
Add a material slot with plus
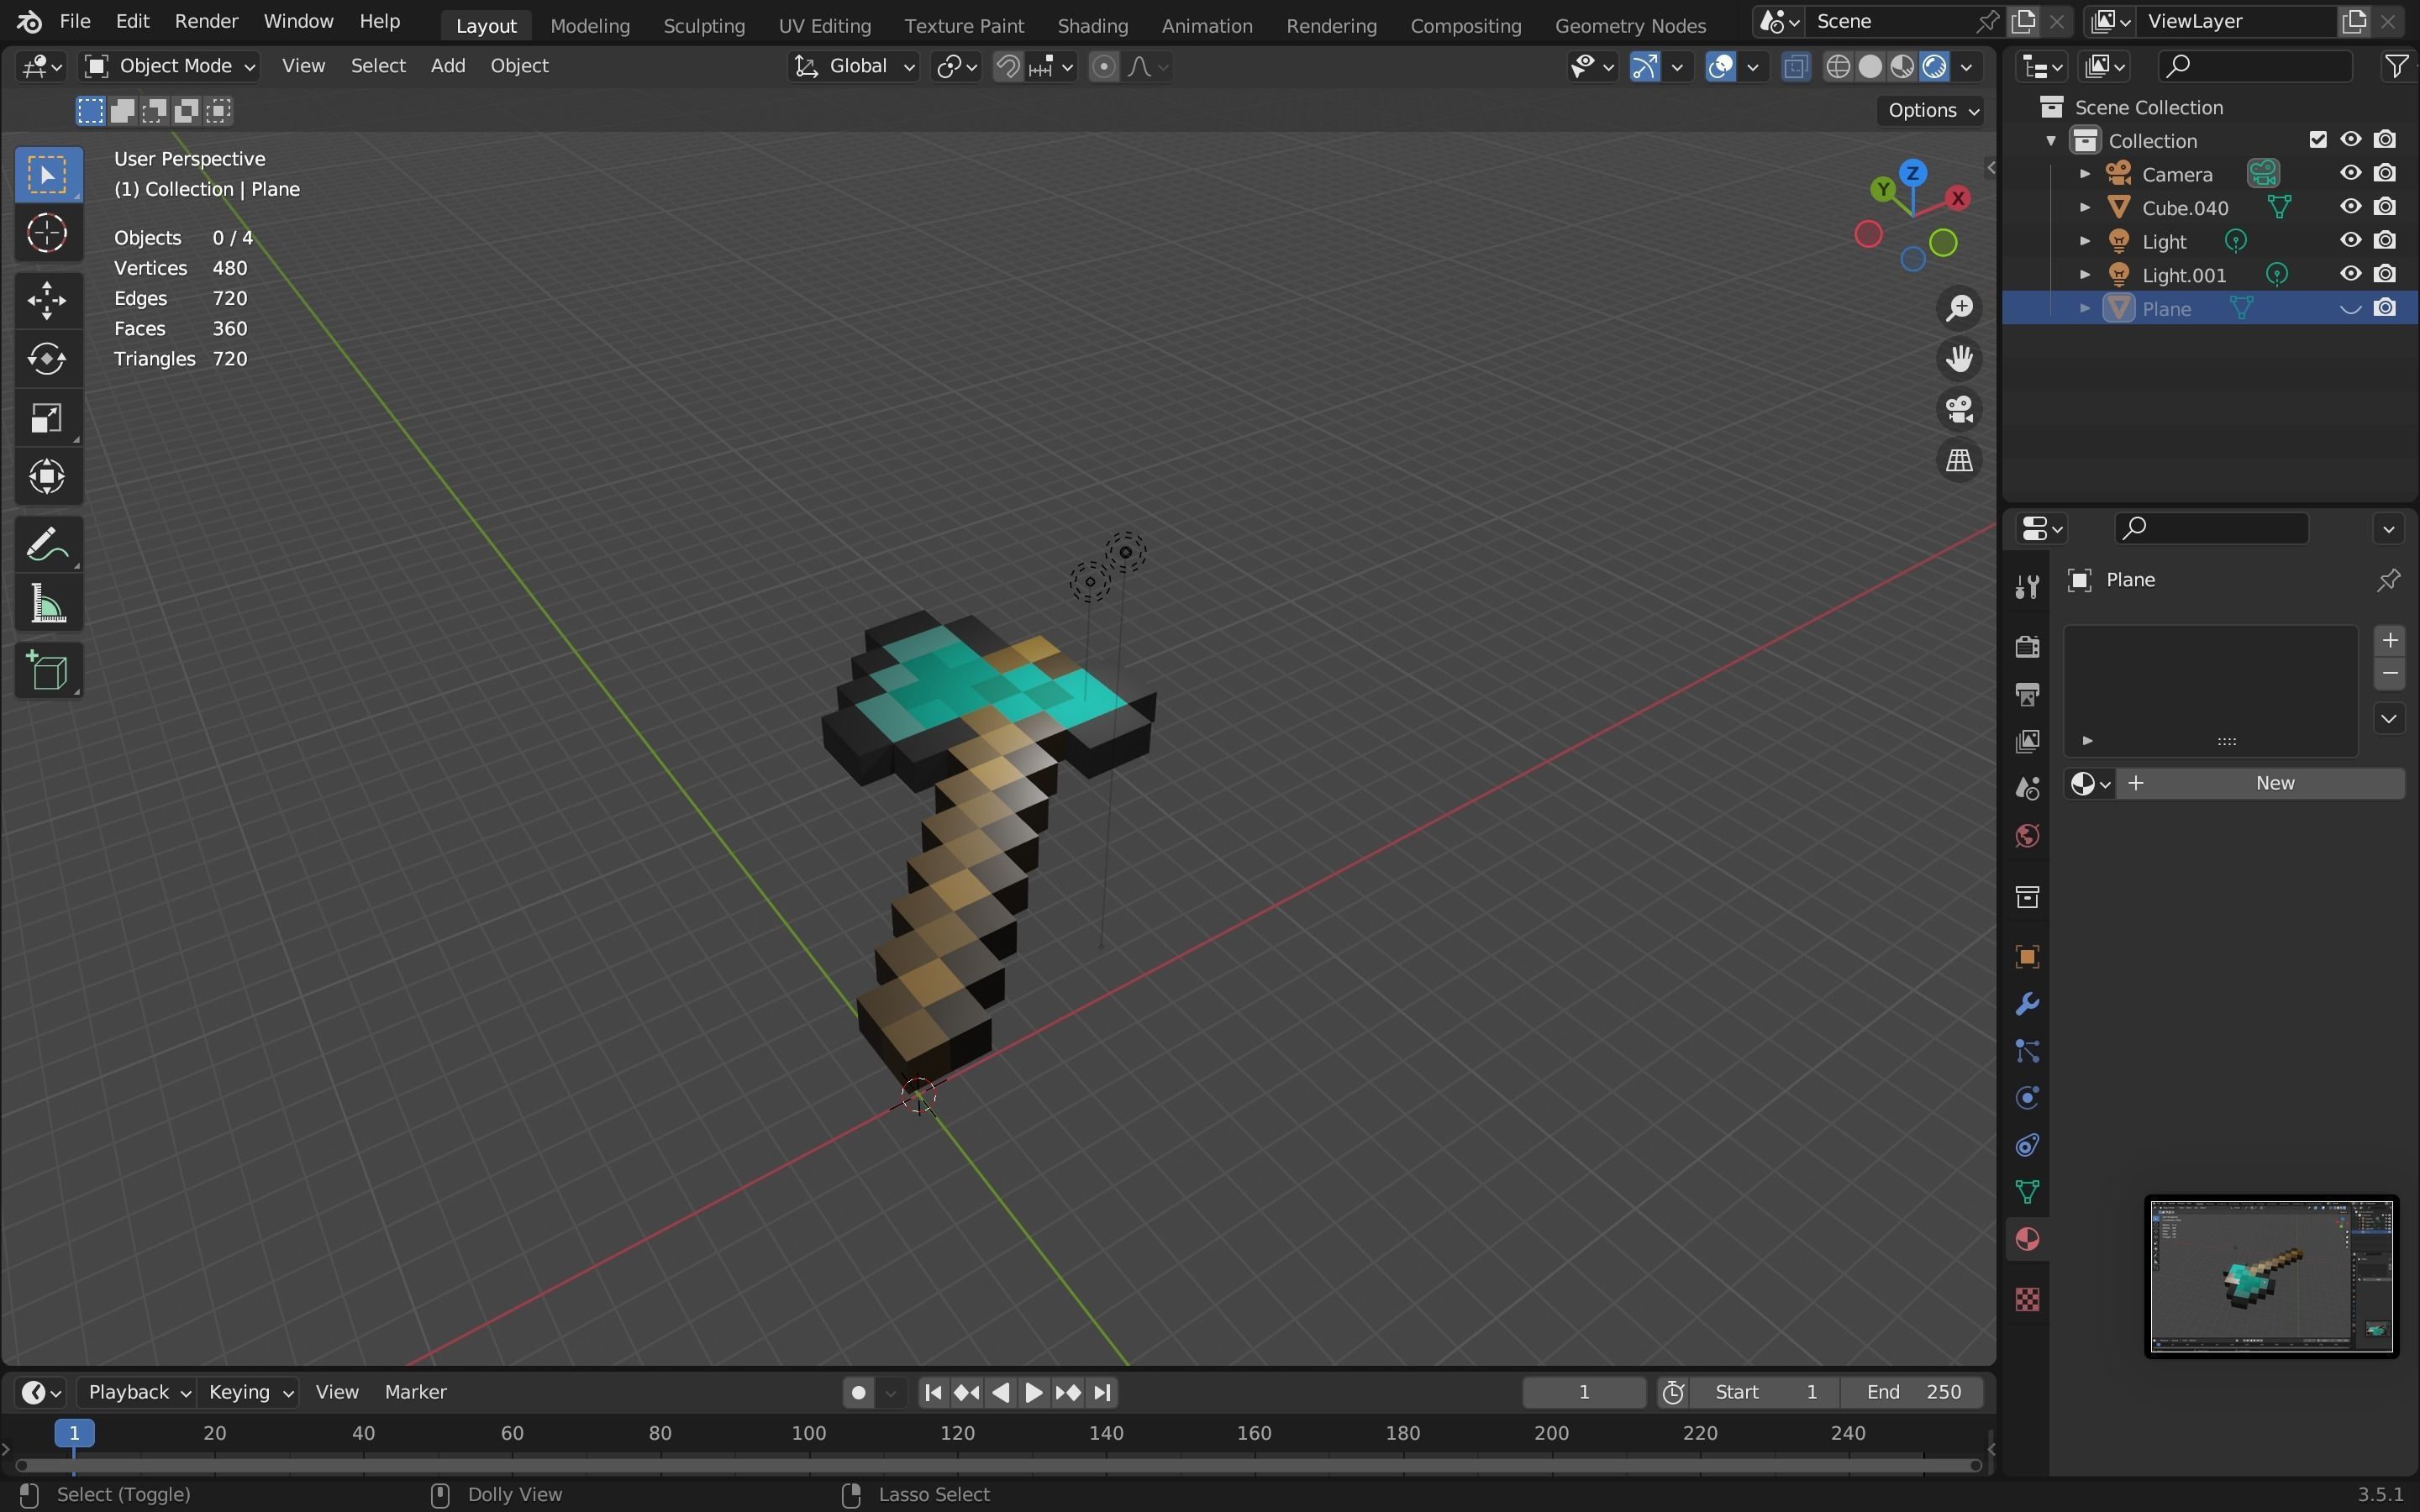(2390, 640)
